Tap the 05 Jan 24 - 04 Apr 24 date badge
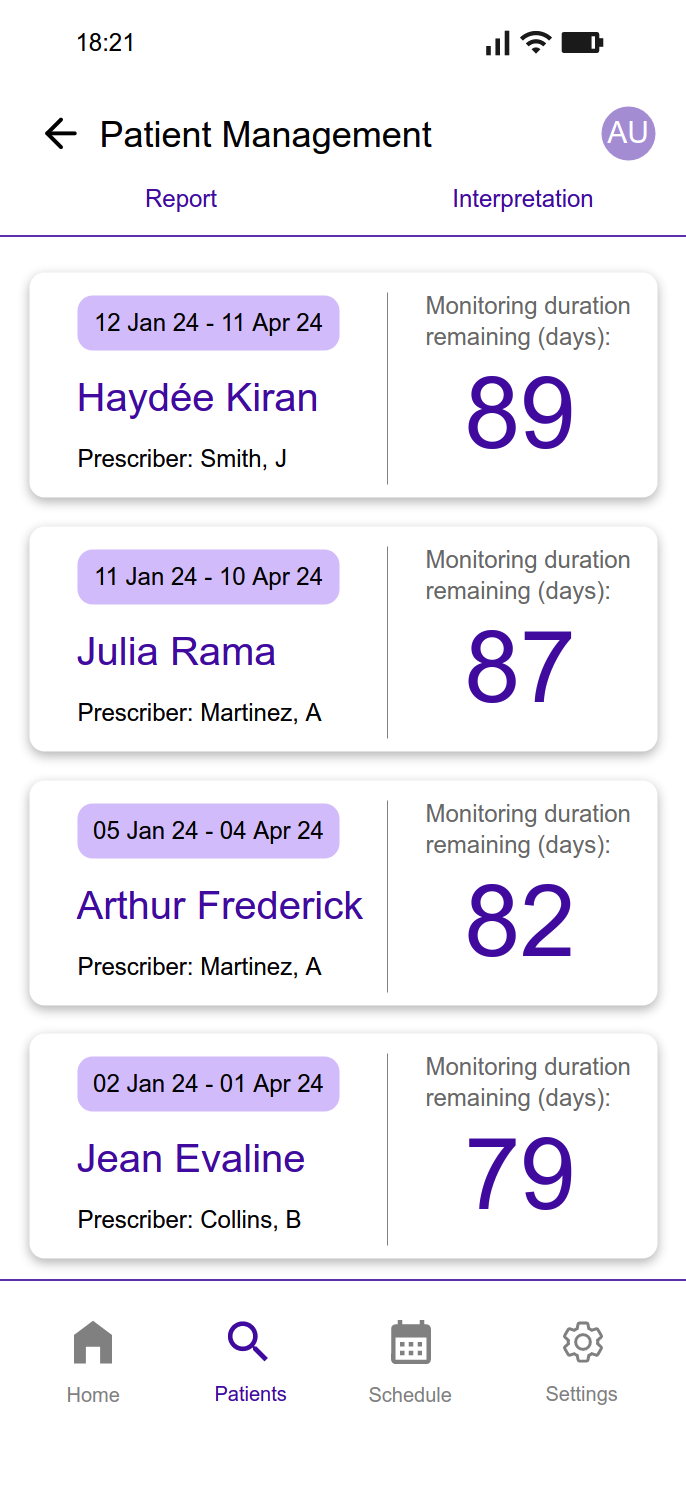 coord(208,831)
